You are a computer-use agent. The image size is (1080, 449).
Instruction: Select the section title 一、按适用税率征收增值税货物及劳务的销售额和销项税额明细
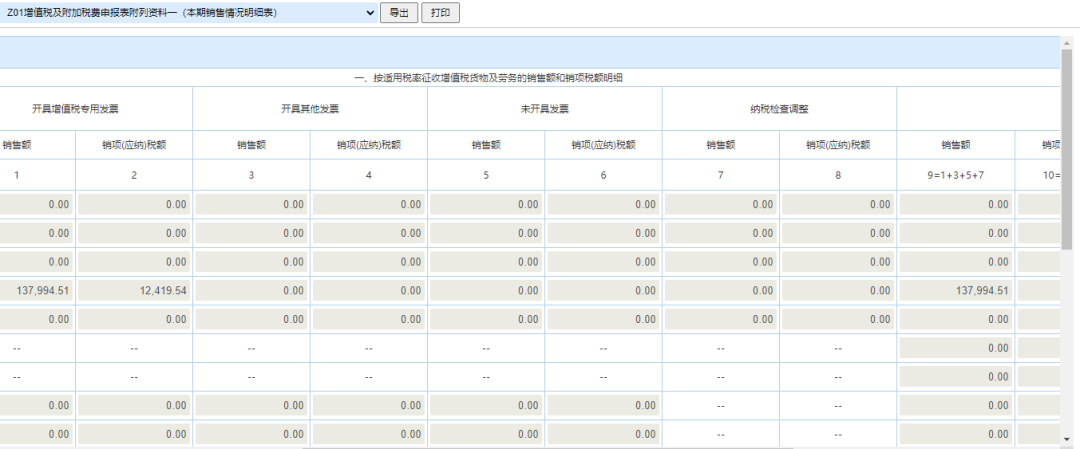tap(488, 78)
